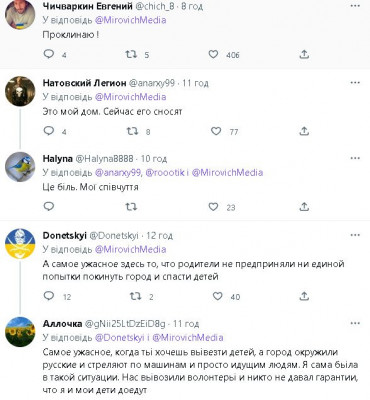
Task: Reply to Donetskyi's tweet with 12 replies
Action: 49,296
